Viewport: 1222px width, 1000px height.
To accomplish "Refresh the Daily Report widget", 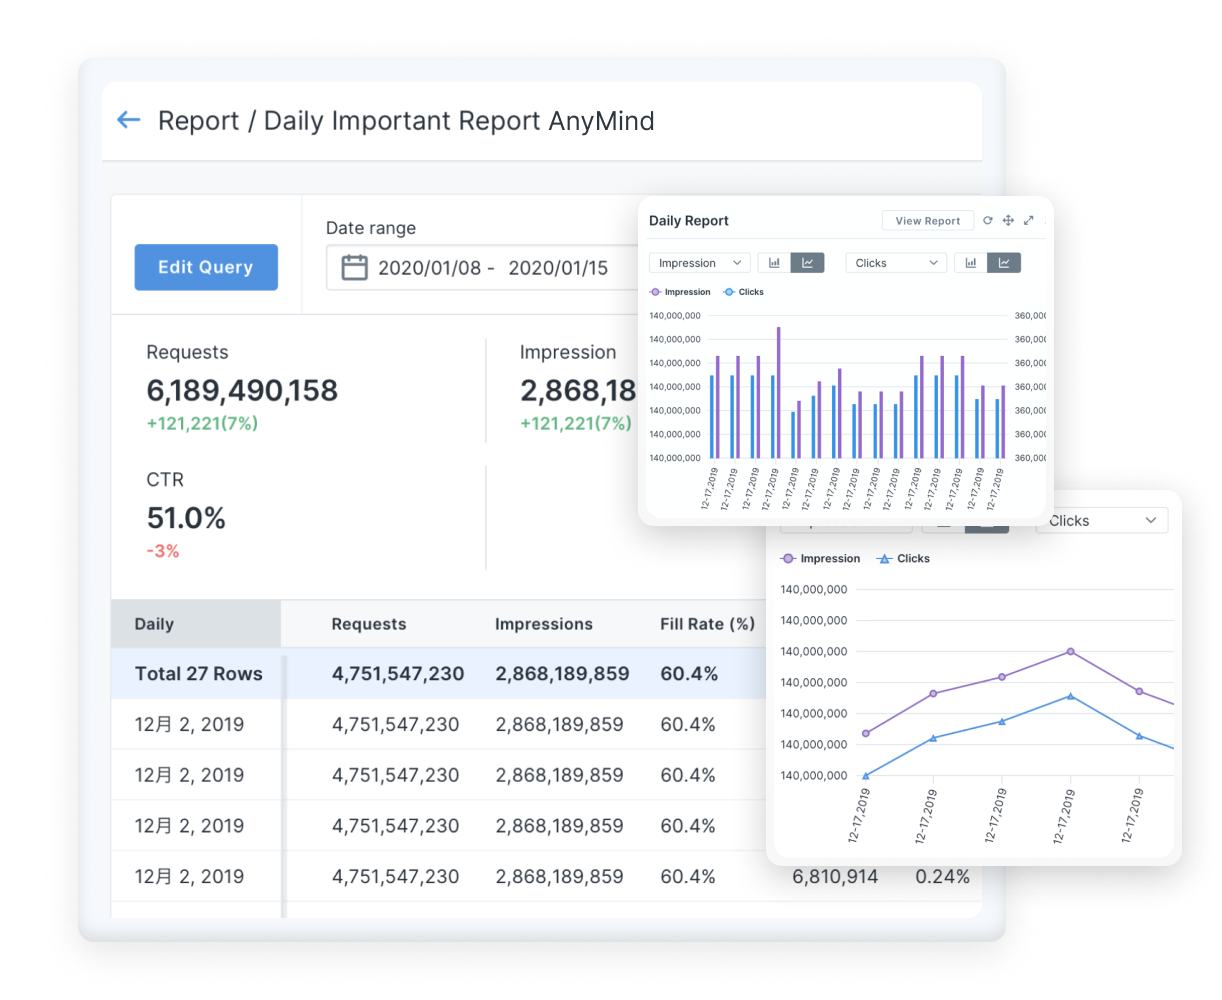I will click(x=987, y=220).
